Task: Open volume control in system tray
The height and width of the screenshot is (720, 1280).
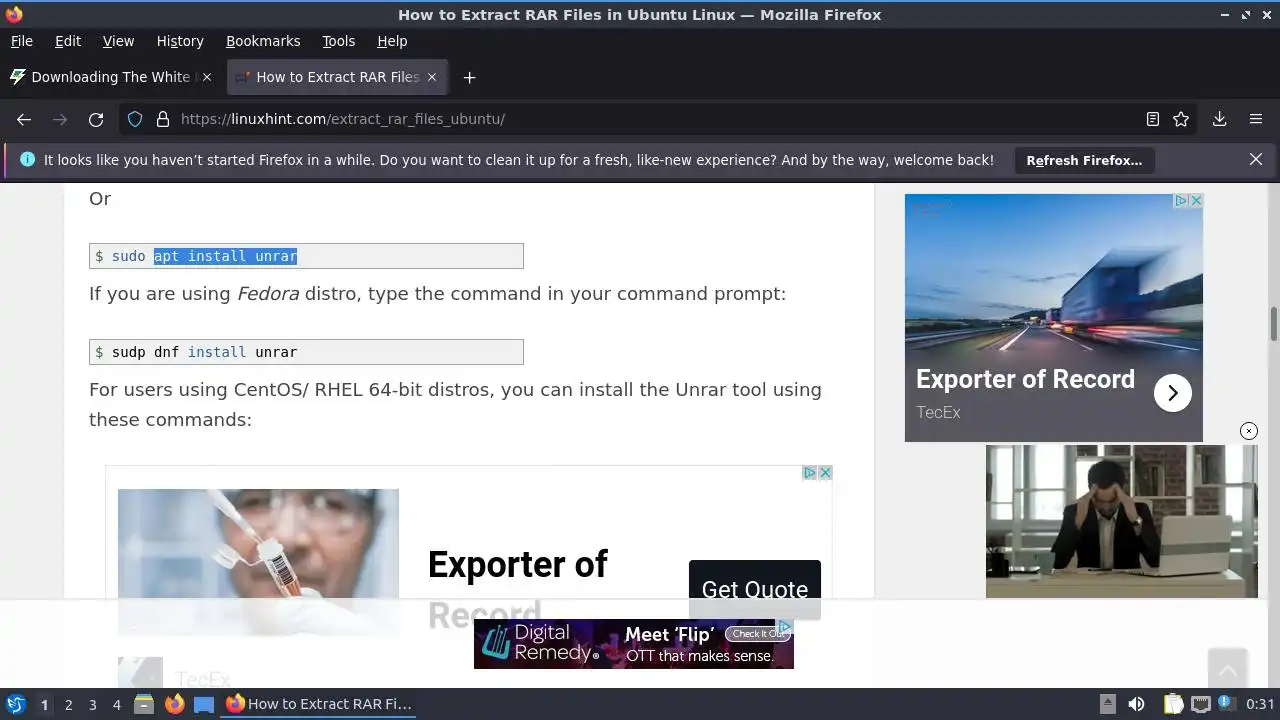Action: point(1136,704)
